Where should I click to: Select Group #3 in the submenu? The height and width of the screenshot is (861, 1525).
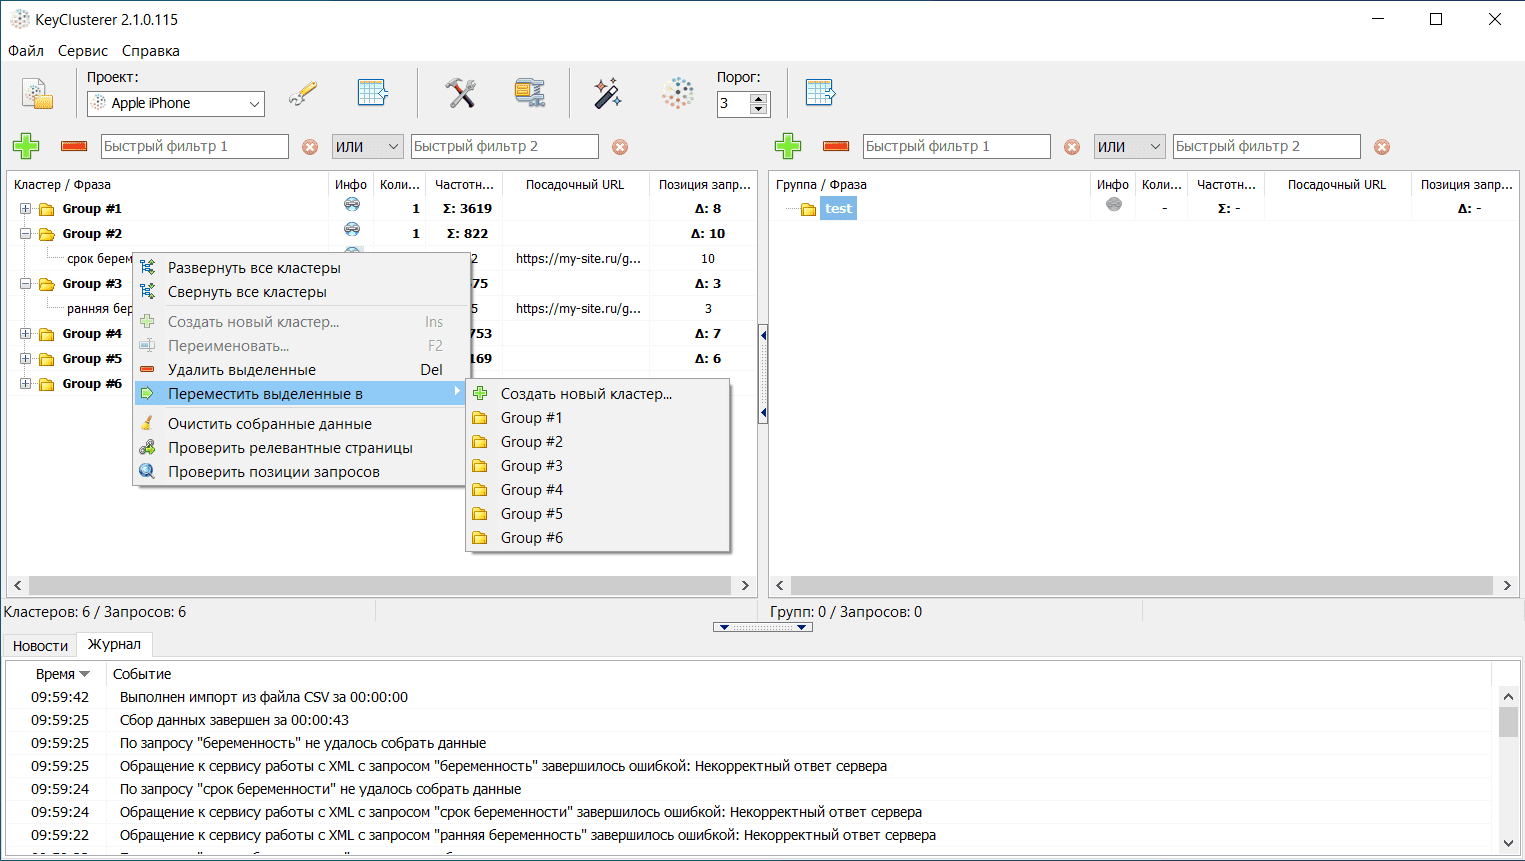pyautogui.click(x=531, y=466)
